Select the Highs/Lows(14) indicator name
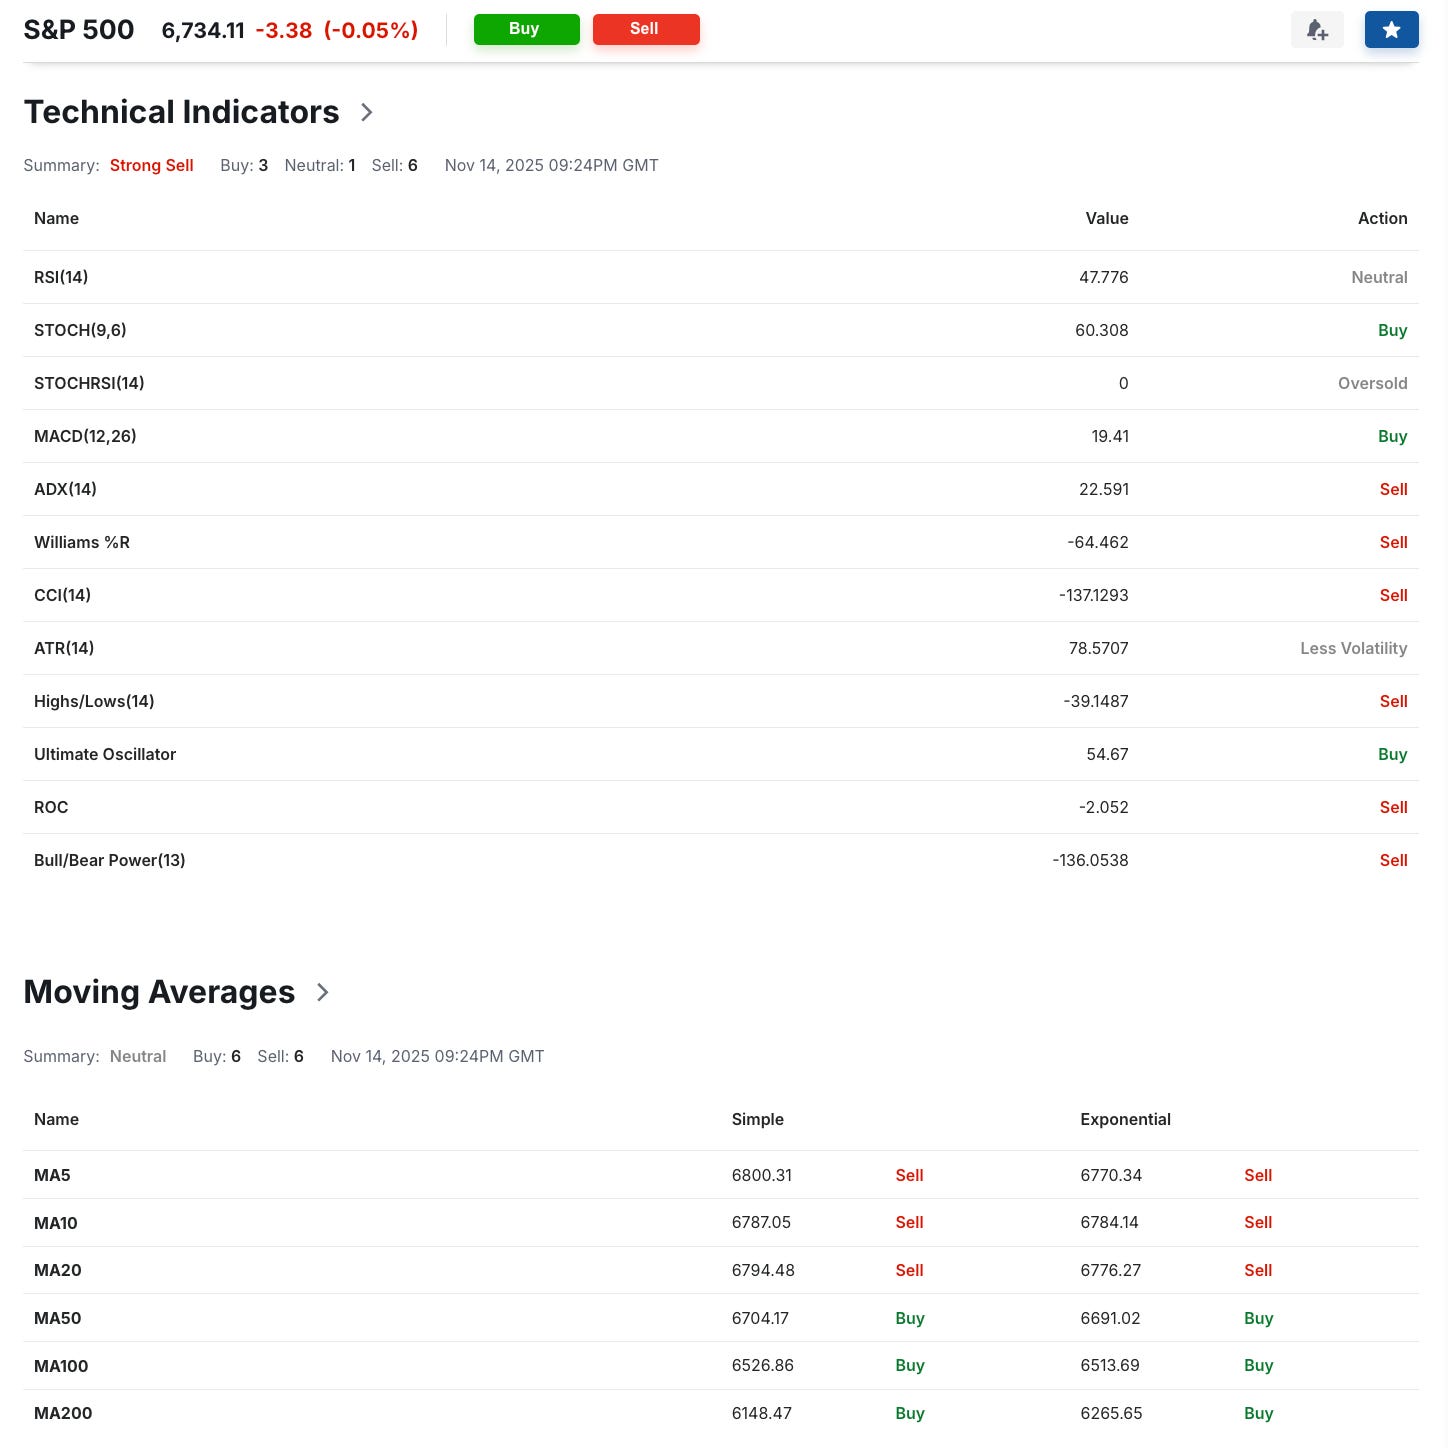This screenshot has height=1448, width=1448. pos(94,701)
